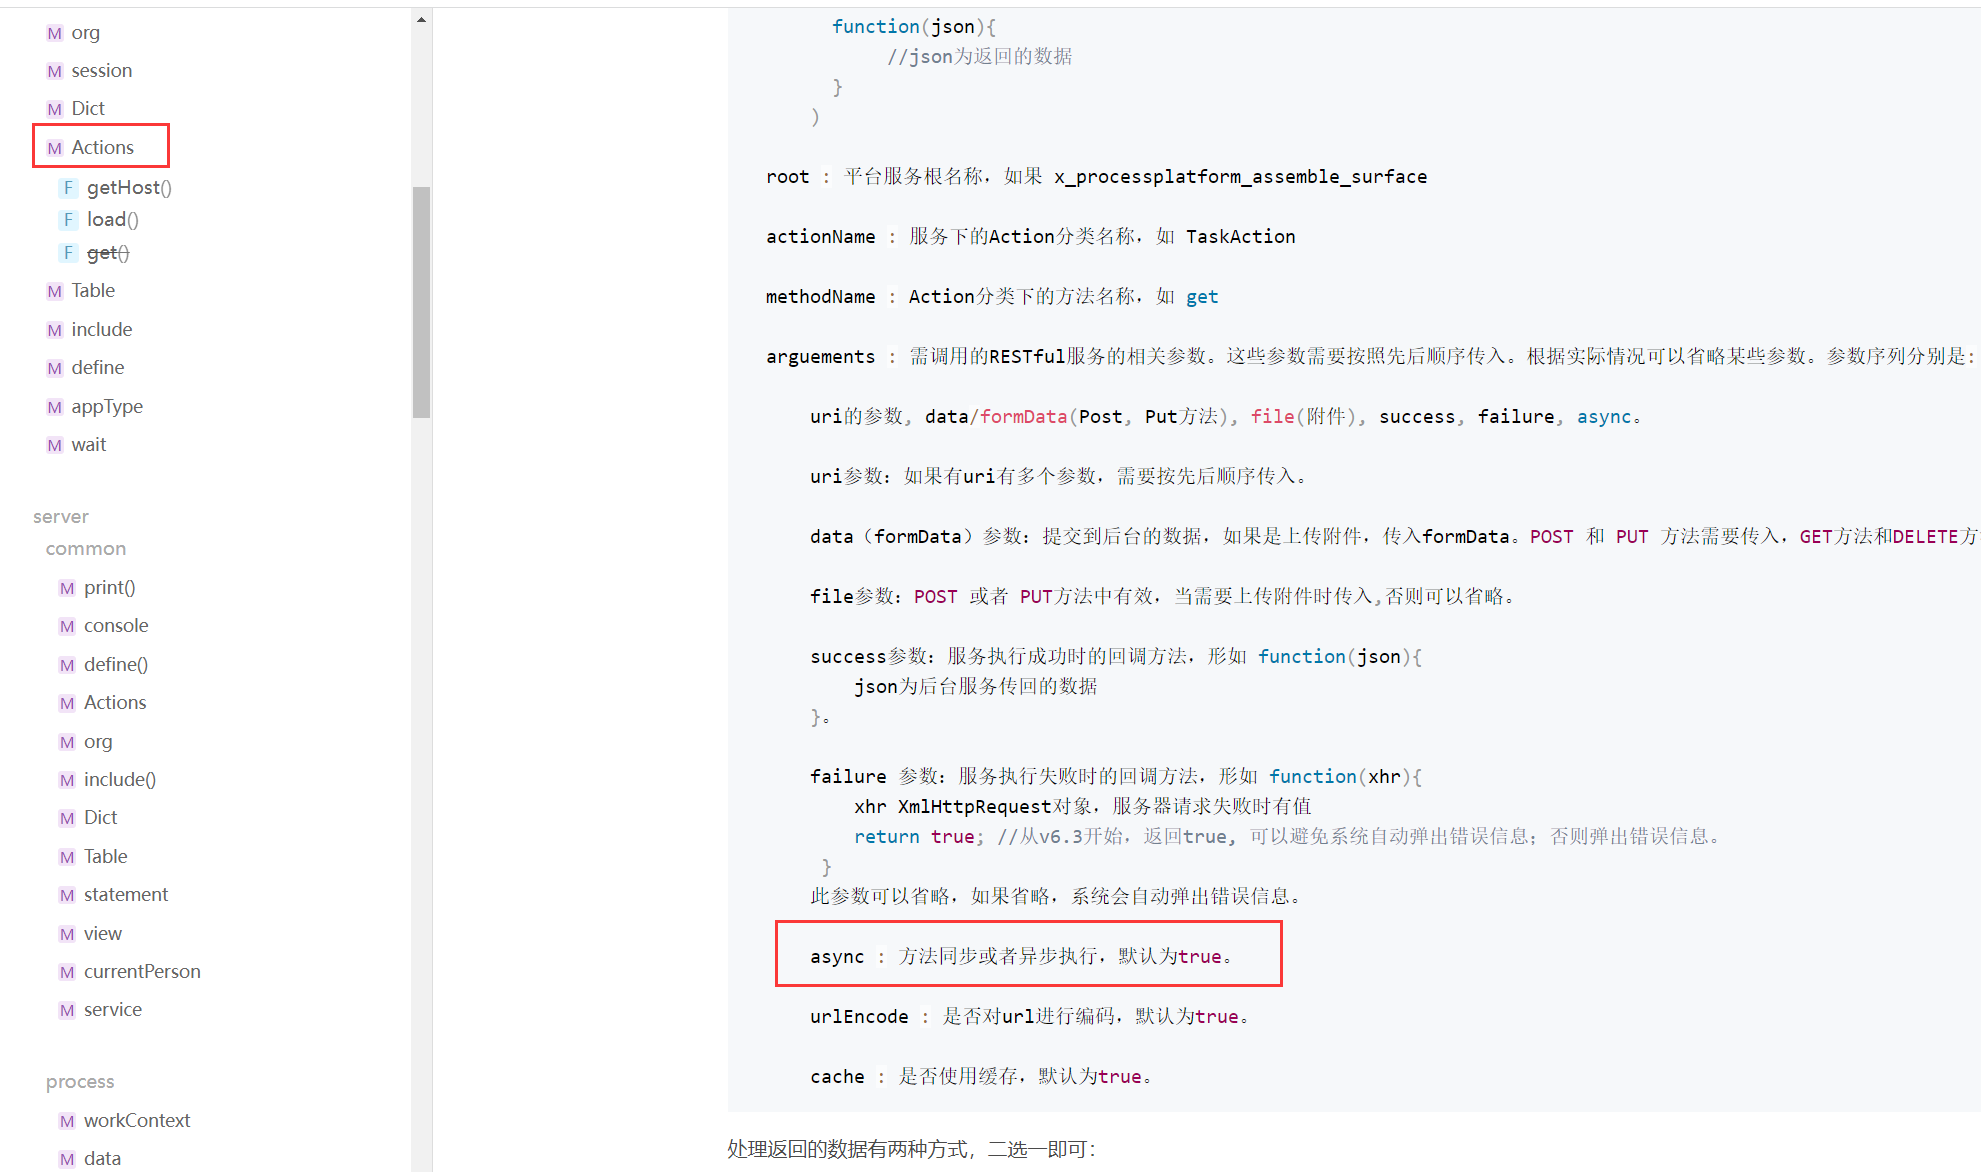Click the sidebar scroll-up arrow
The height and width of the screenshot is (1172, 1981).
pyautogui.click(x=421, y=19)
